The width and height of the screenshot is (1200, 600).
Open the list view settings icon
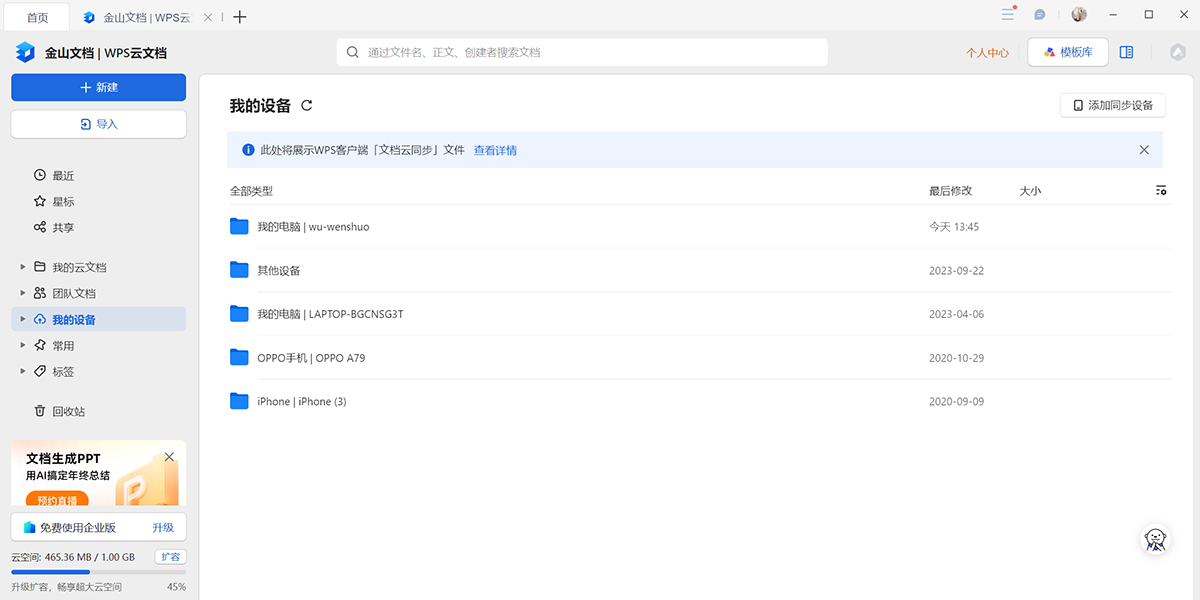click(x=1161, y=190)
